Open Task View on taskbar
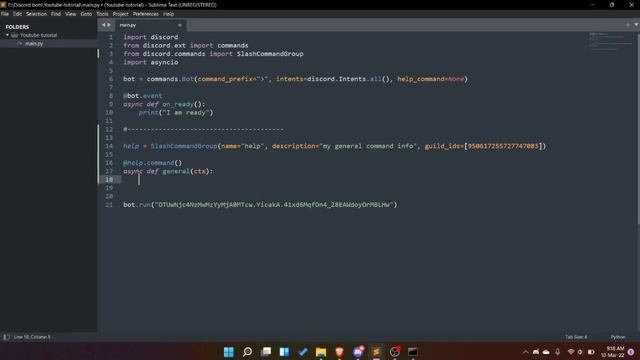 click(266, 352)
